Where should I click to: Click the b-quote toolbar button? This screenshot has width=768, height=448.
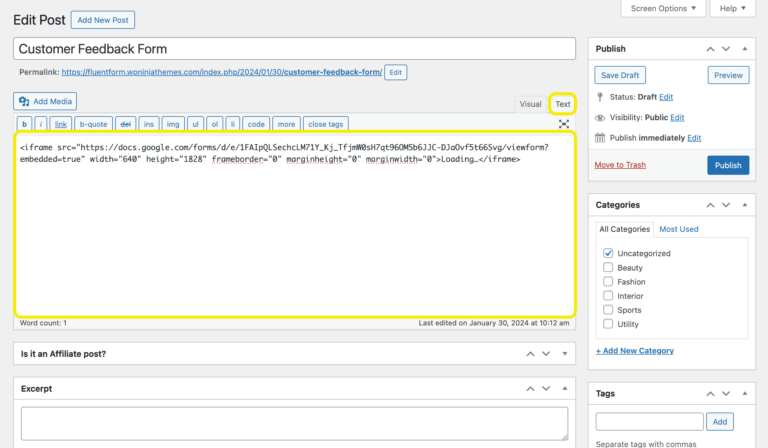pos(94,124)
